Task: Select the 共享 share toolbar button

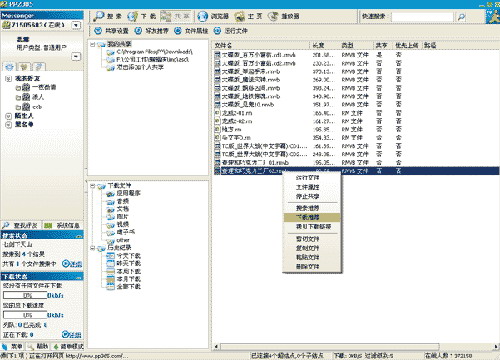Action: click(175, 16)
